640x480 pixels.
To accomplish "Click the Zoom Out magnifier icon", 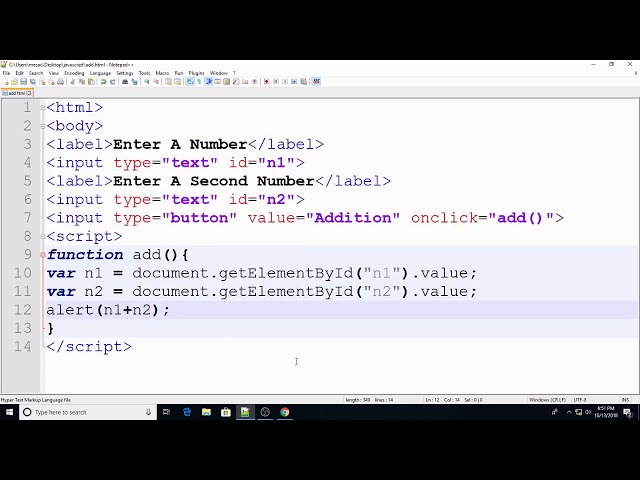I will pos(156,82).
